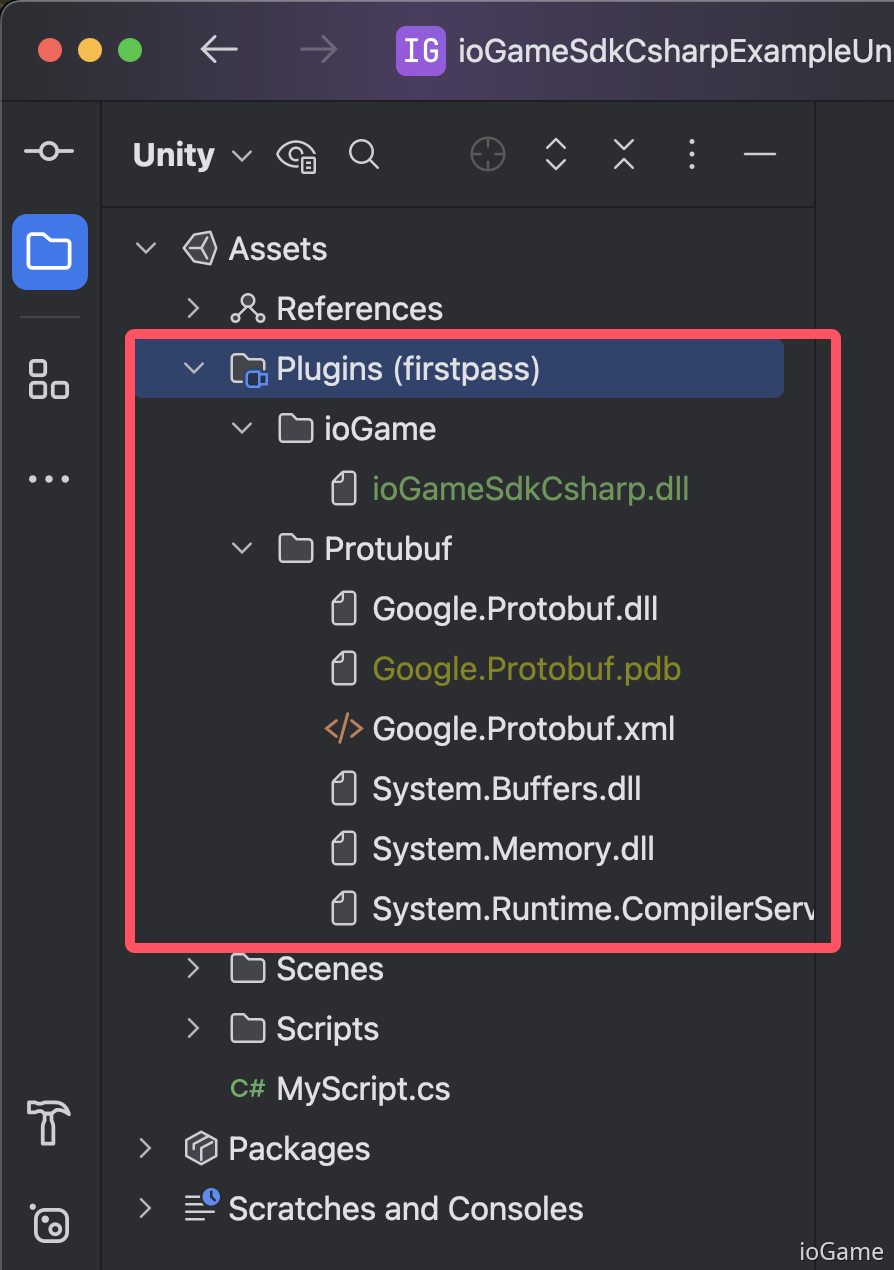Collapse the Plugins (firstpass) node
Viewport: 894px width, 1270px height.
194,368
